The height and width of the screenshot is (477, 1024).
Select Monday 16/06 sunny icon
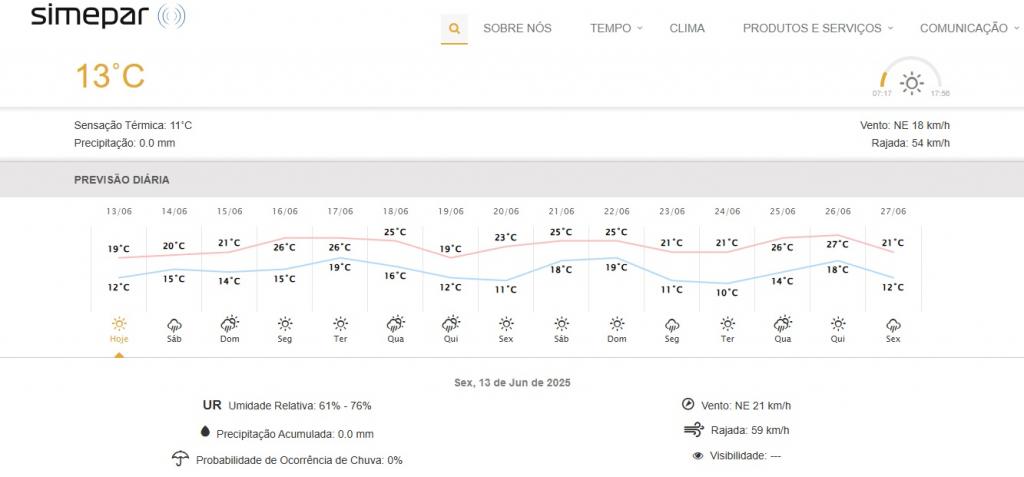coord(285,324)
